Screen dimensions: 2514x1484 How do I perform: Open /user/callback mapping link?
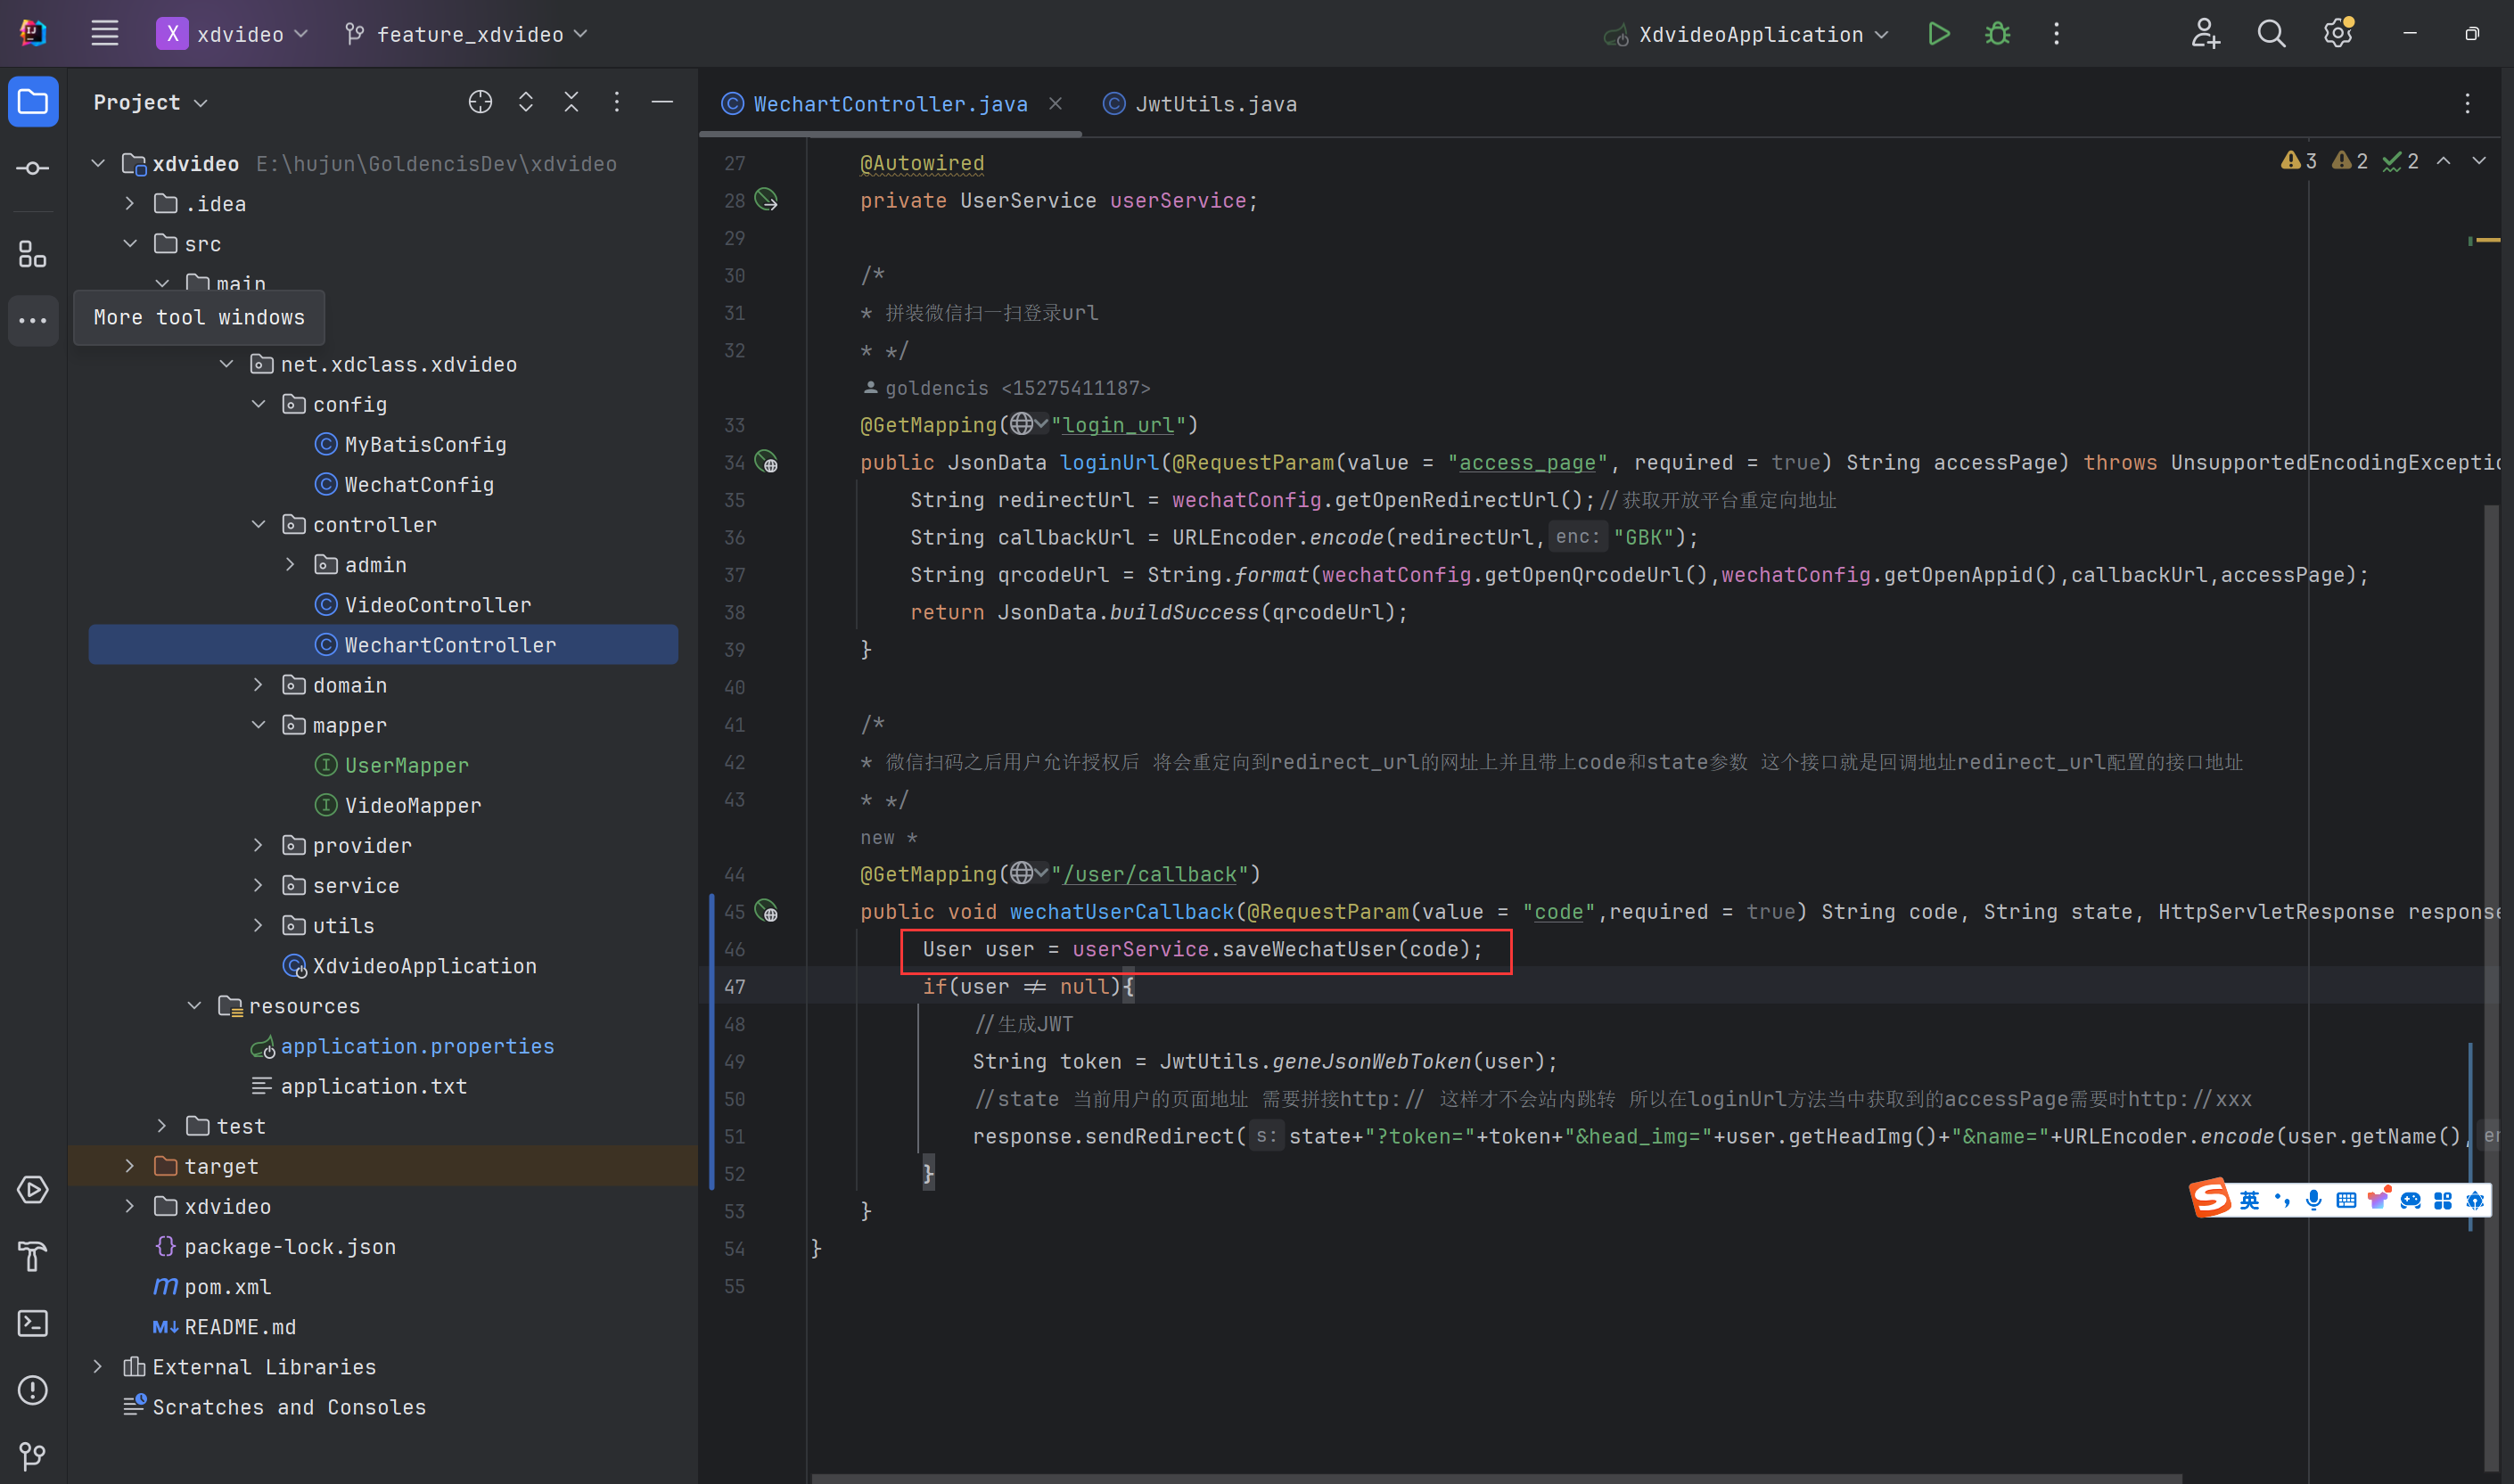[x=1149, y=874]
